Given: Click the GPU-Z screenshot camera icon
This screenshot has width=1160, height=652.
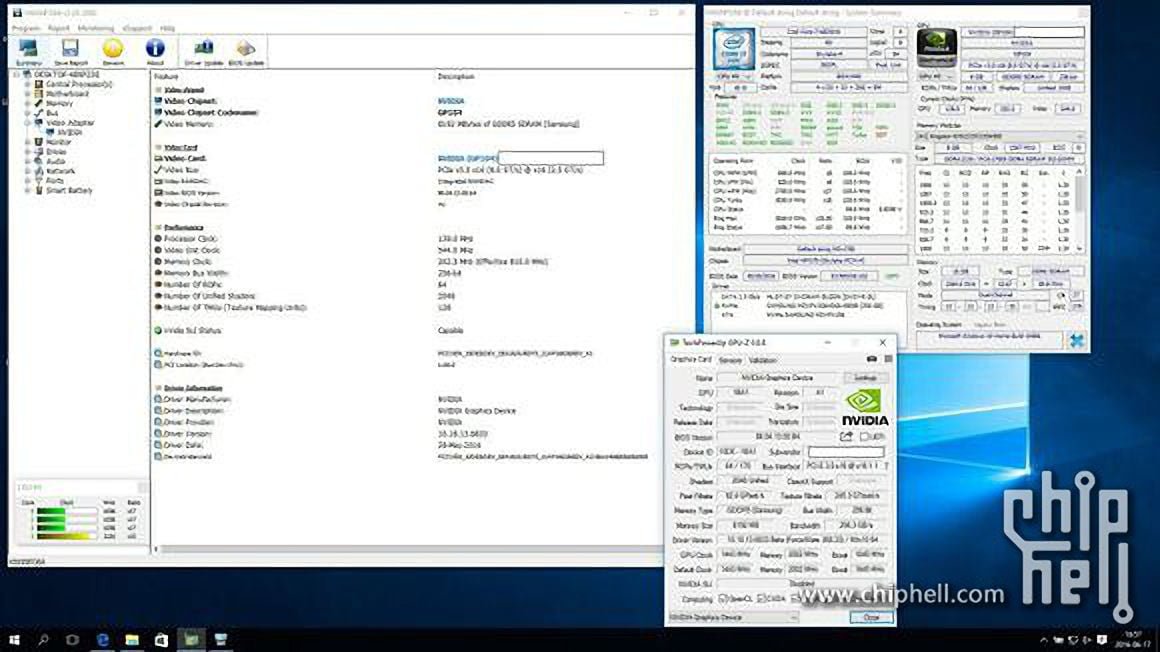Looking at the screenshot, I should (872, 359).
